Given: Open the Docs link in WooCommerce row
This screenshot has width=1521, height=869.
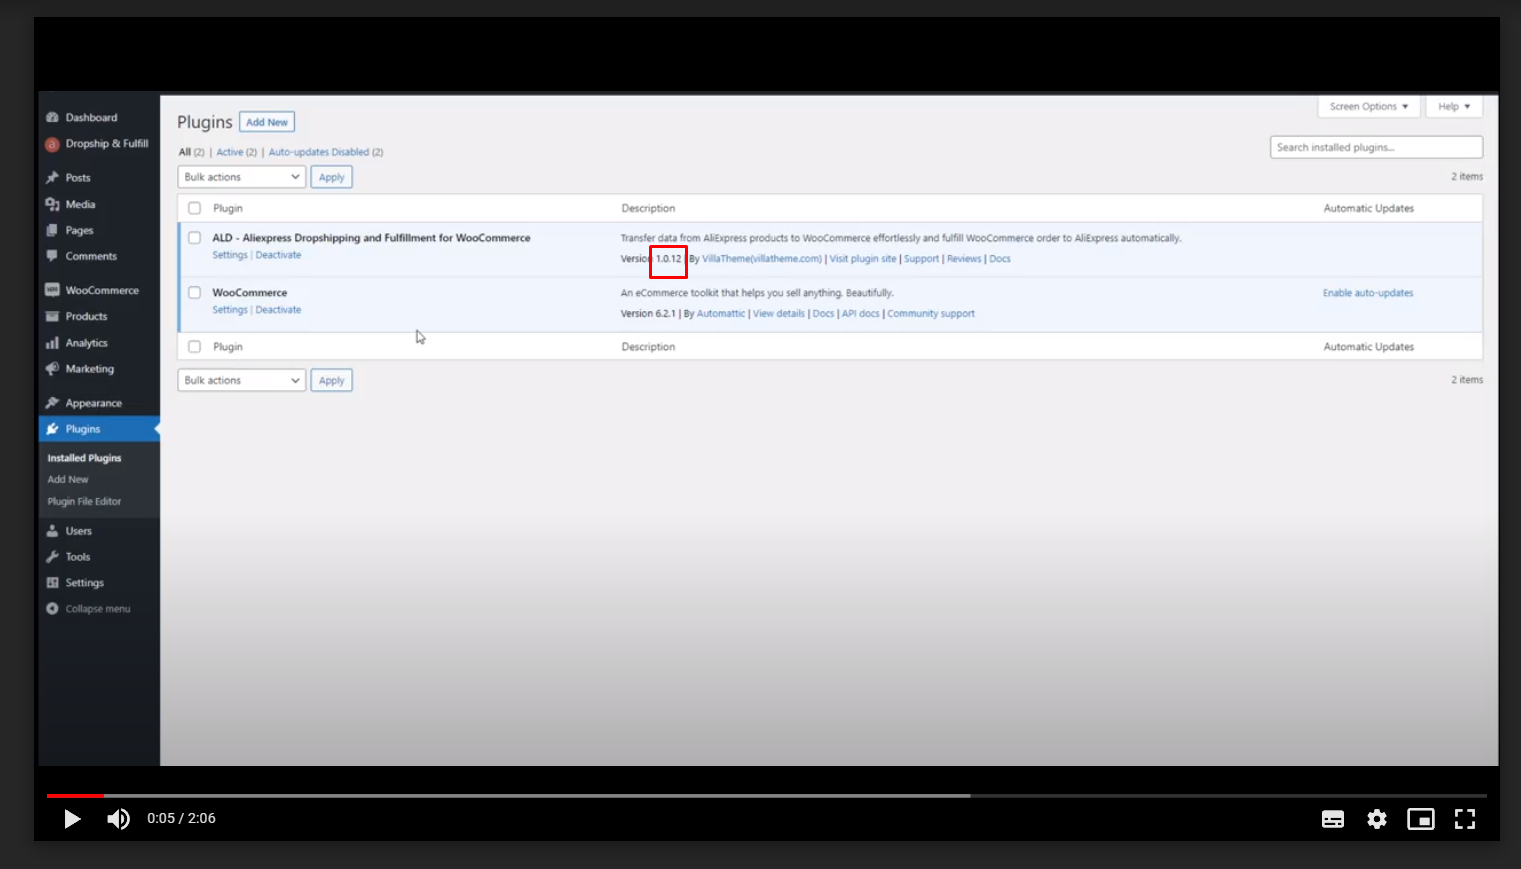Looking at the screenshot, I should pos(823,314).
